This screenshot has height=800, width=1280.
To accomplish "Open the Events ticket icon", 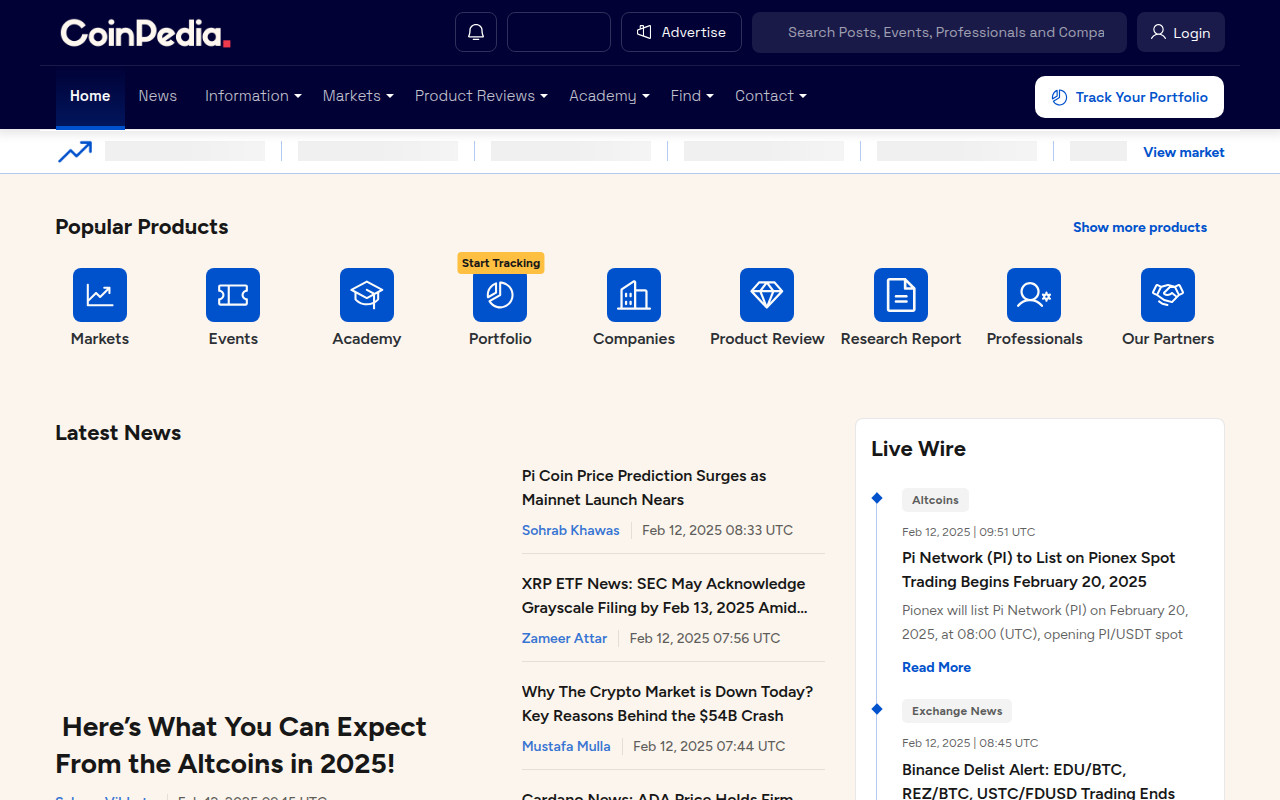I will (x=233, y=295).
